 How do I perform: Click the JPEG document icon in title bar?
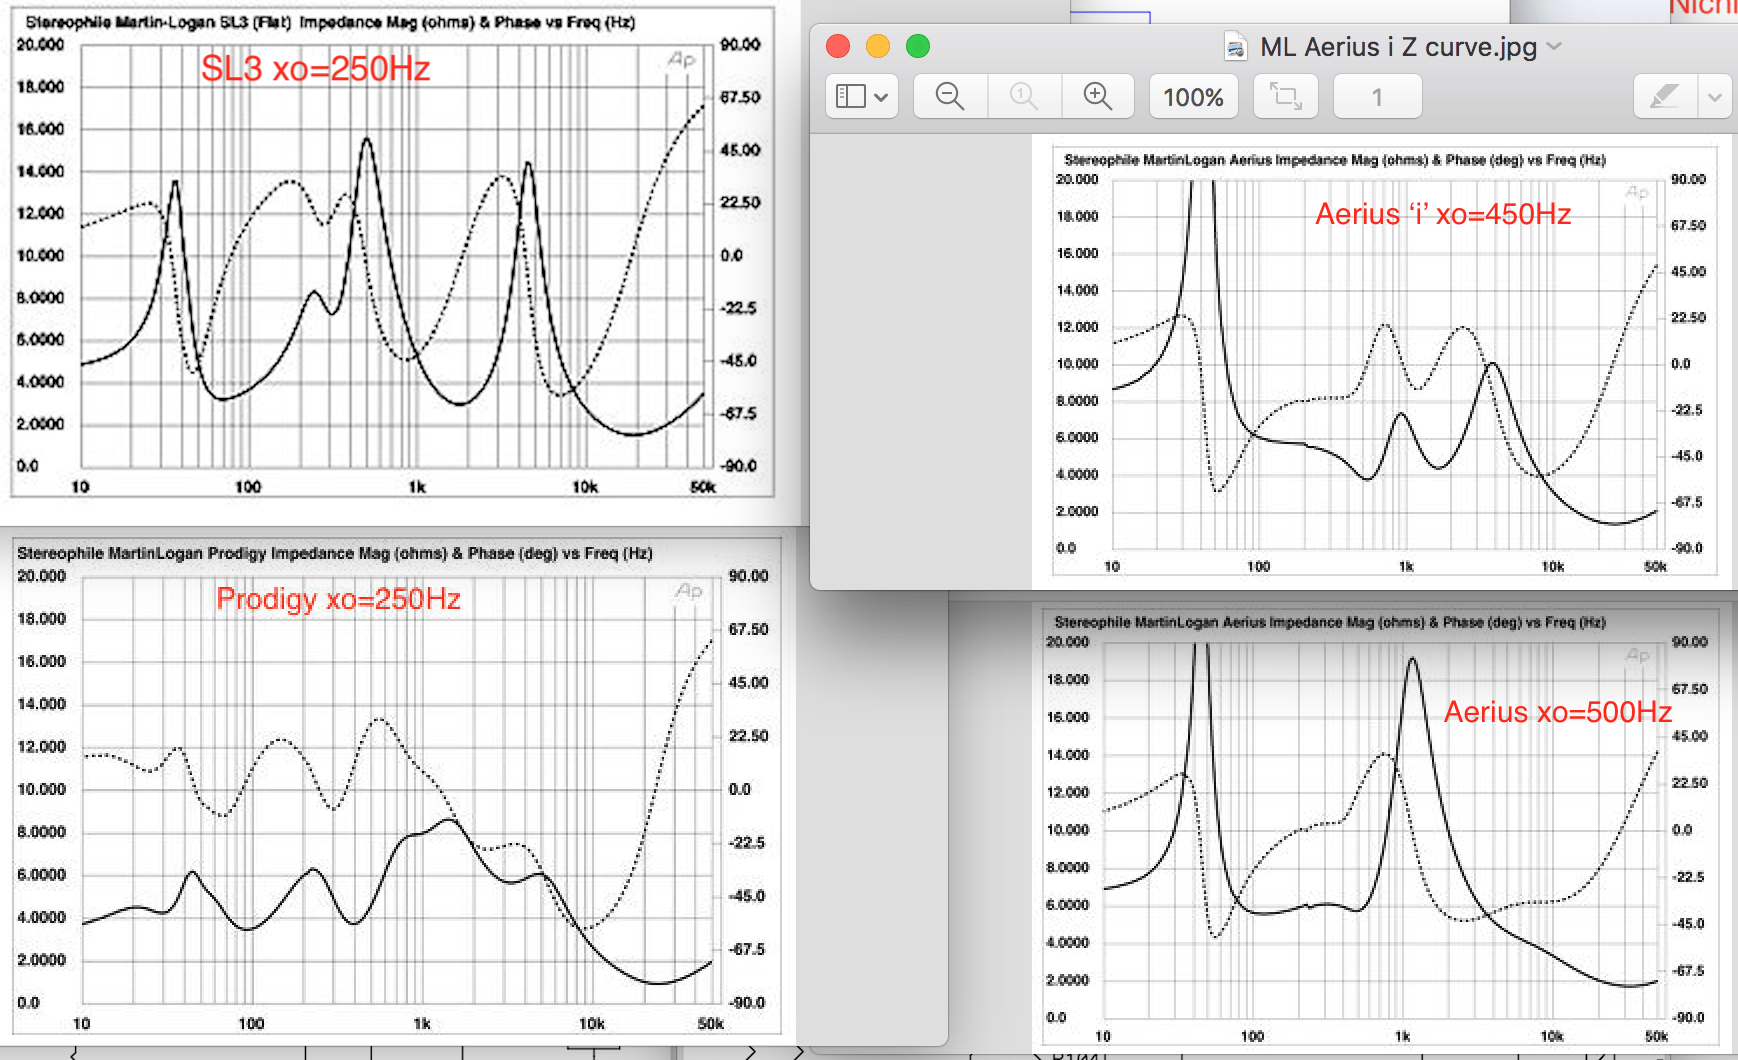point(1236,47)
